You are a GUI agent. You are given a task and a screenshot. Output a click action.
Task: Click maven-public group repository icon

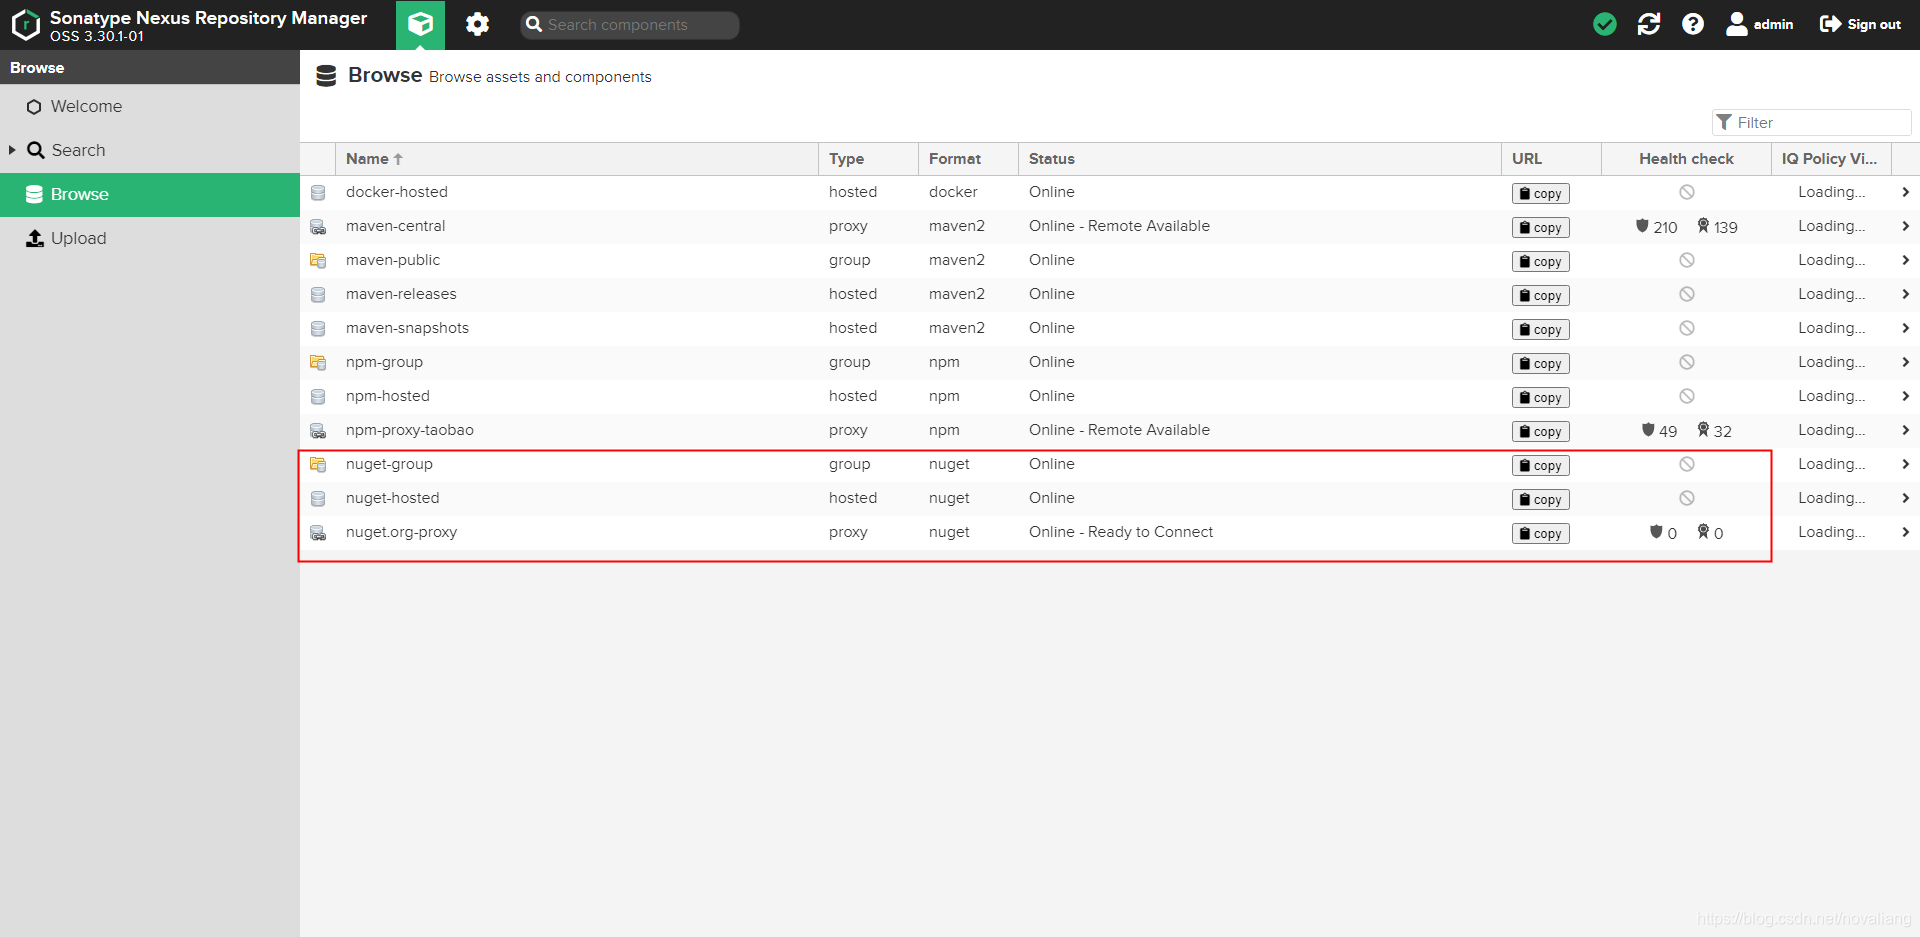(318, 260)
